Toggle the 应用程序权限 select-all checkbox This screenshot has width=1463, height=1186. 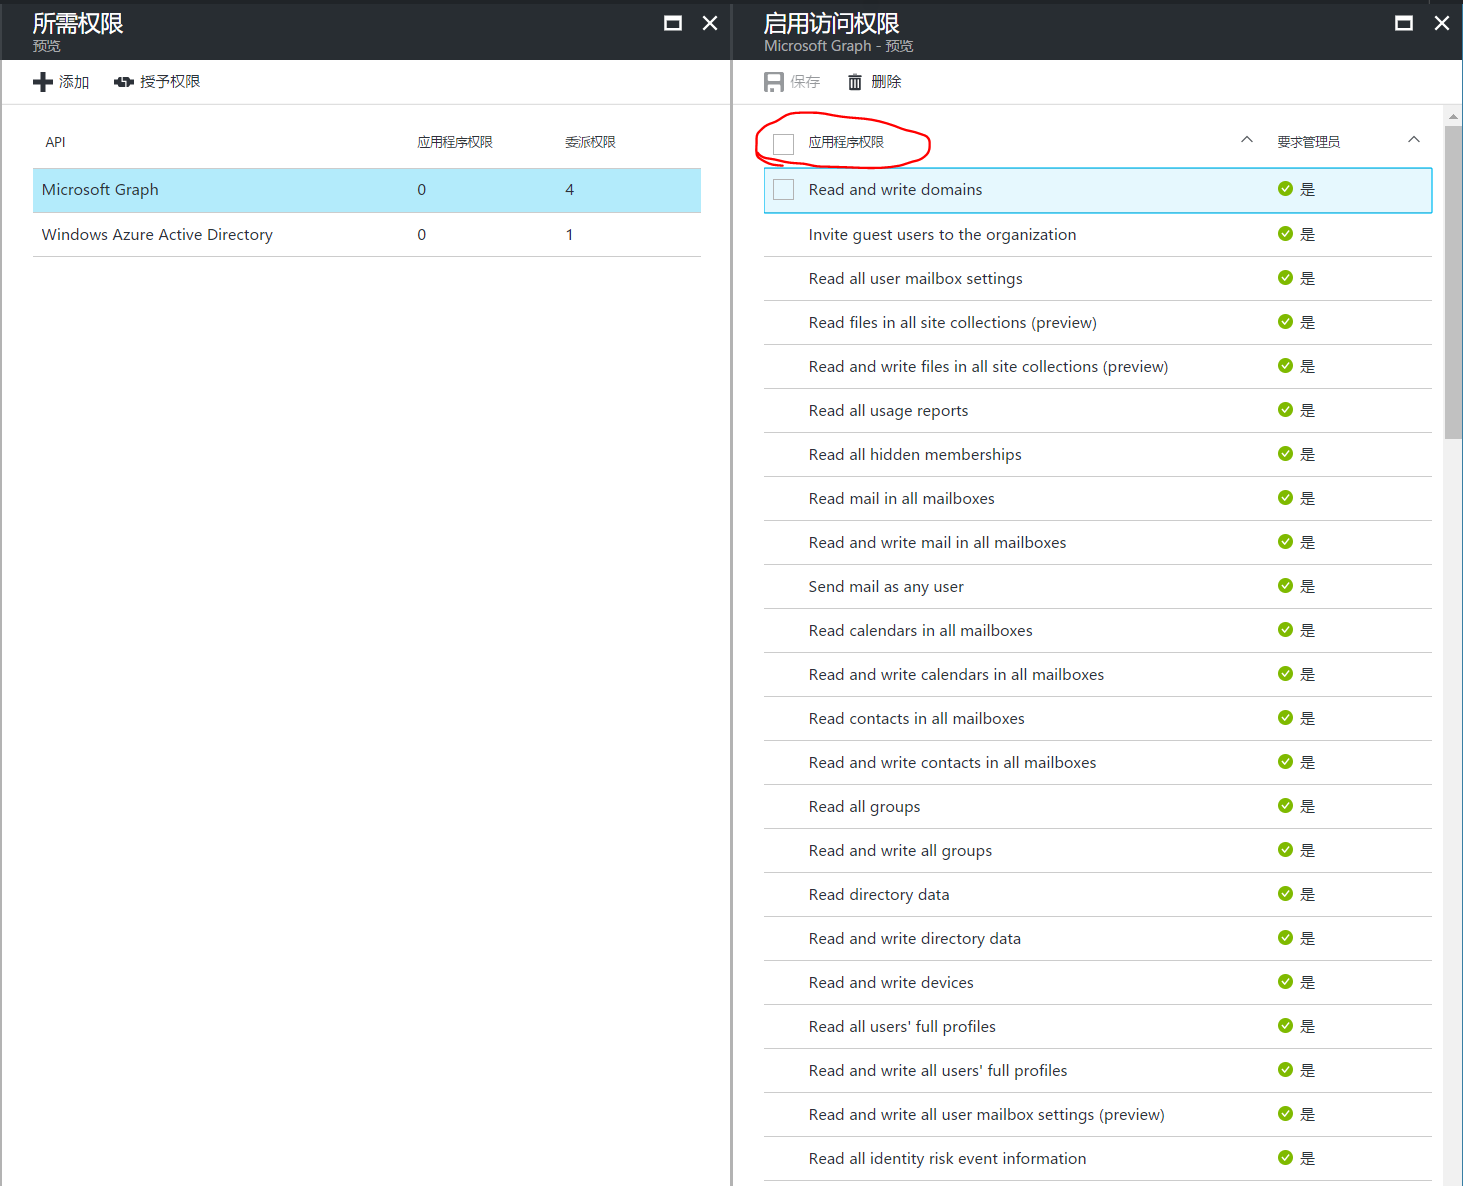(x=784, y=144)
